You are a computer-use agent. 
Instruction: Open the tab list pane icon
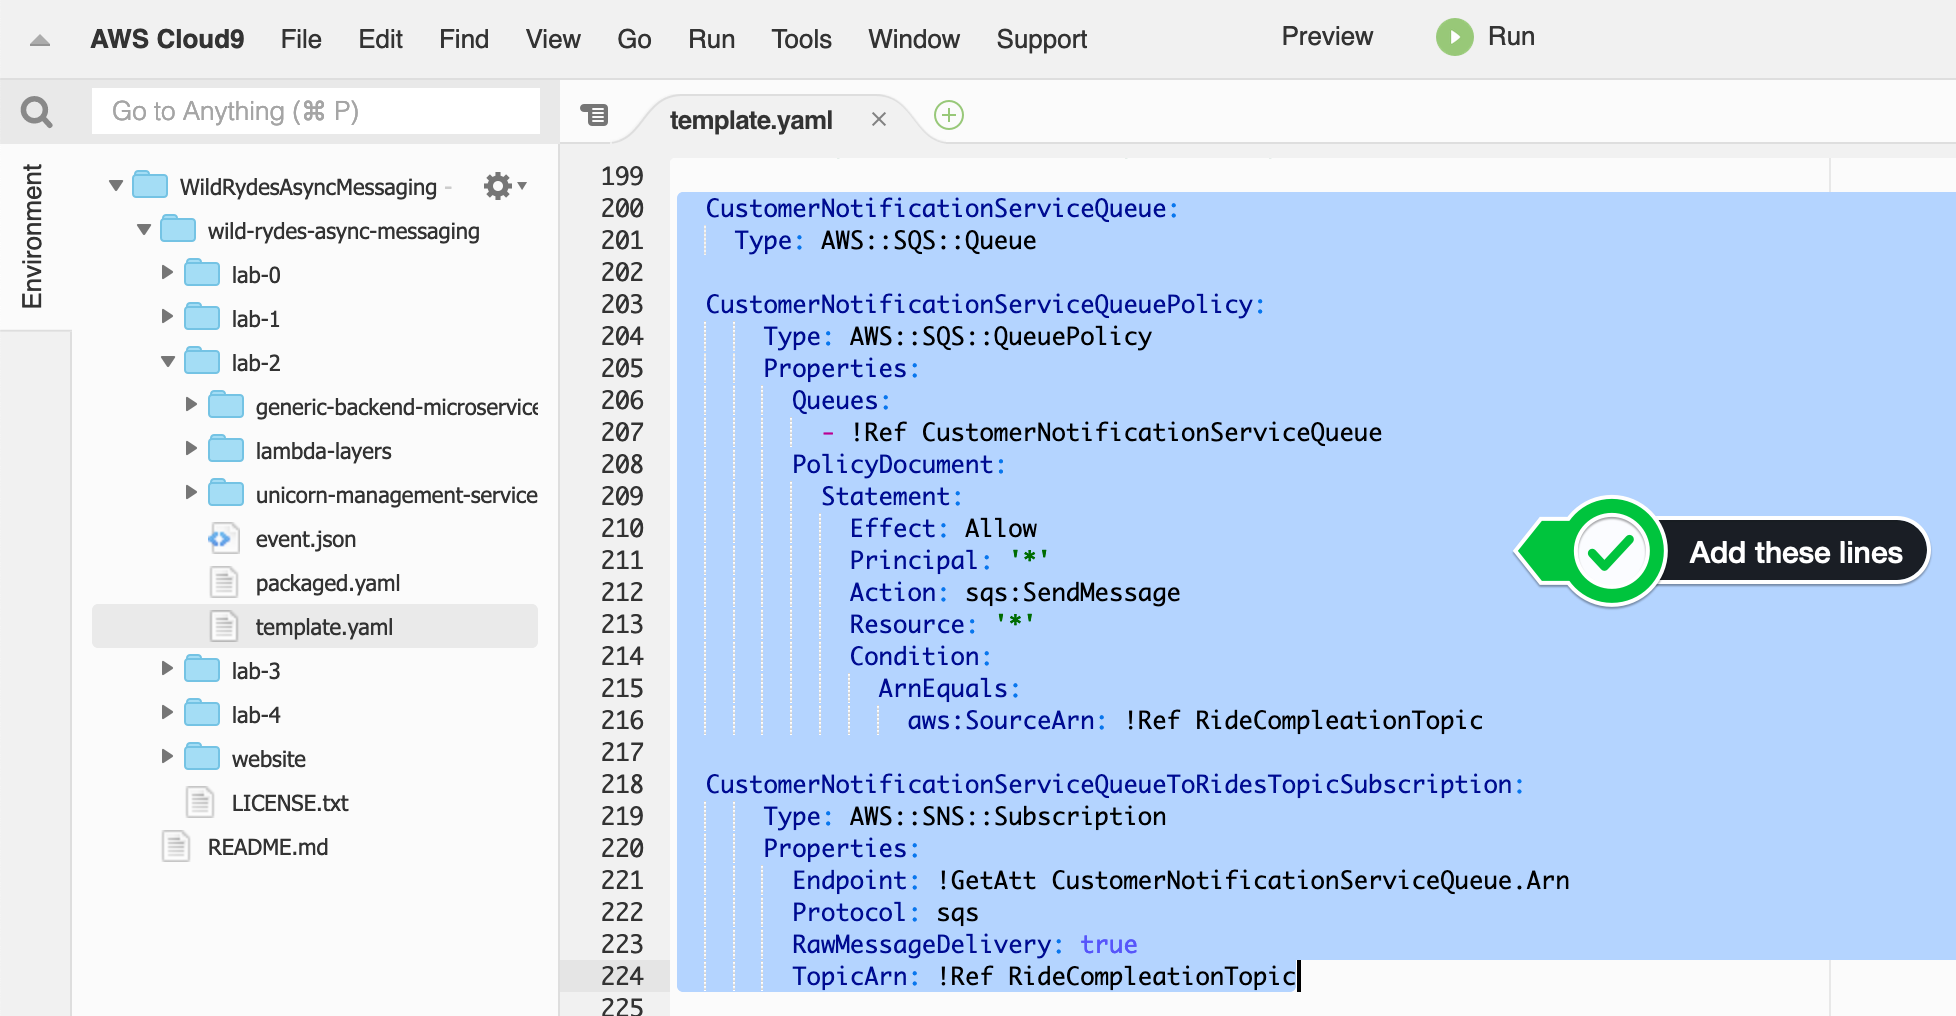point(595,115)
